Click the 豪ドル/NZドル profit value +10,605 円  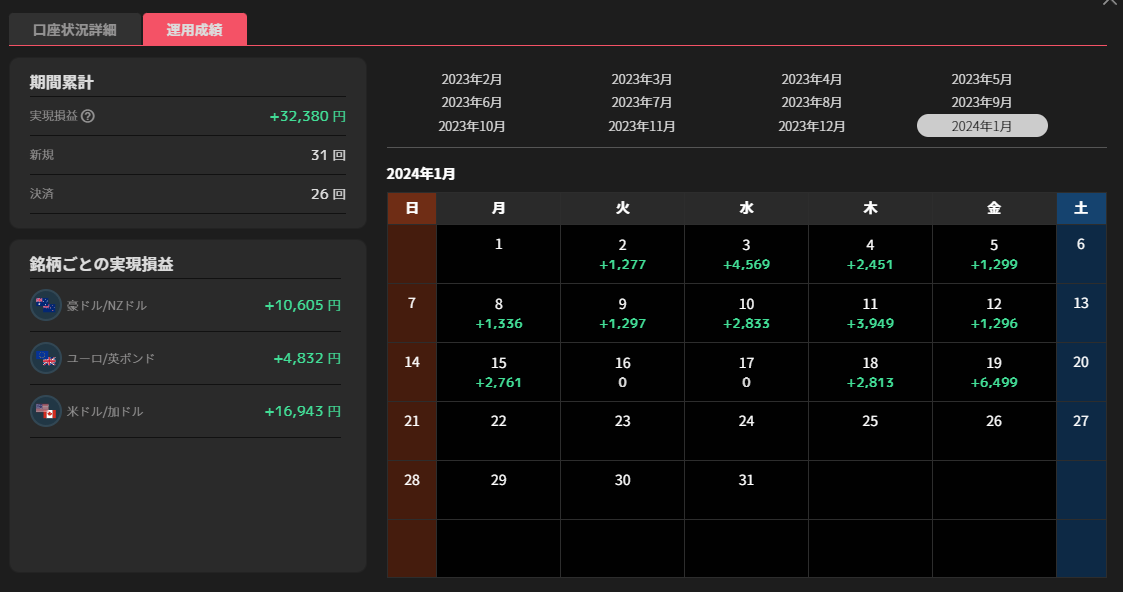[302, 305]
